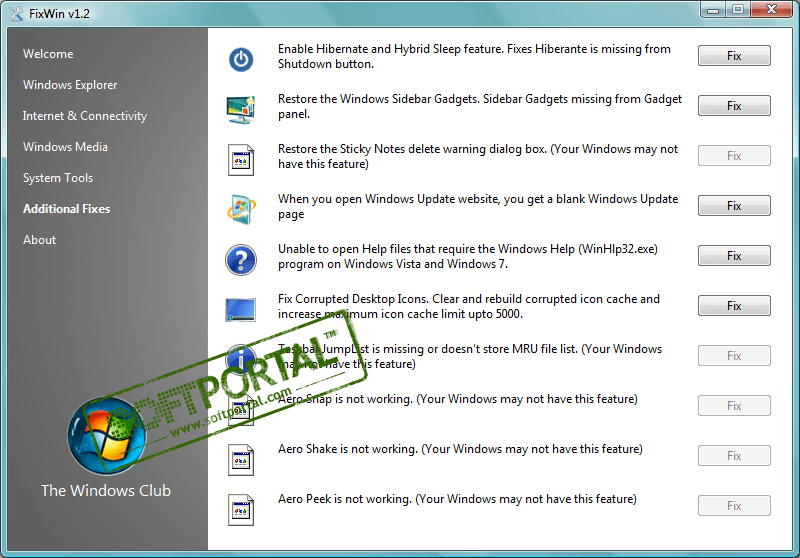The height and width of the screenshot is (558, 800).
Task: Click Fix for Aero Snap not working
Action: [734, 405]
